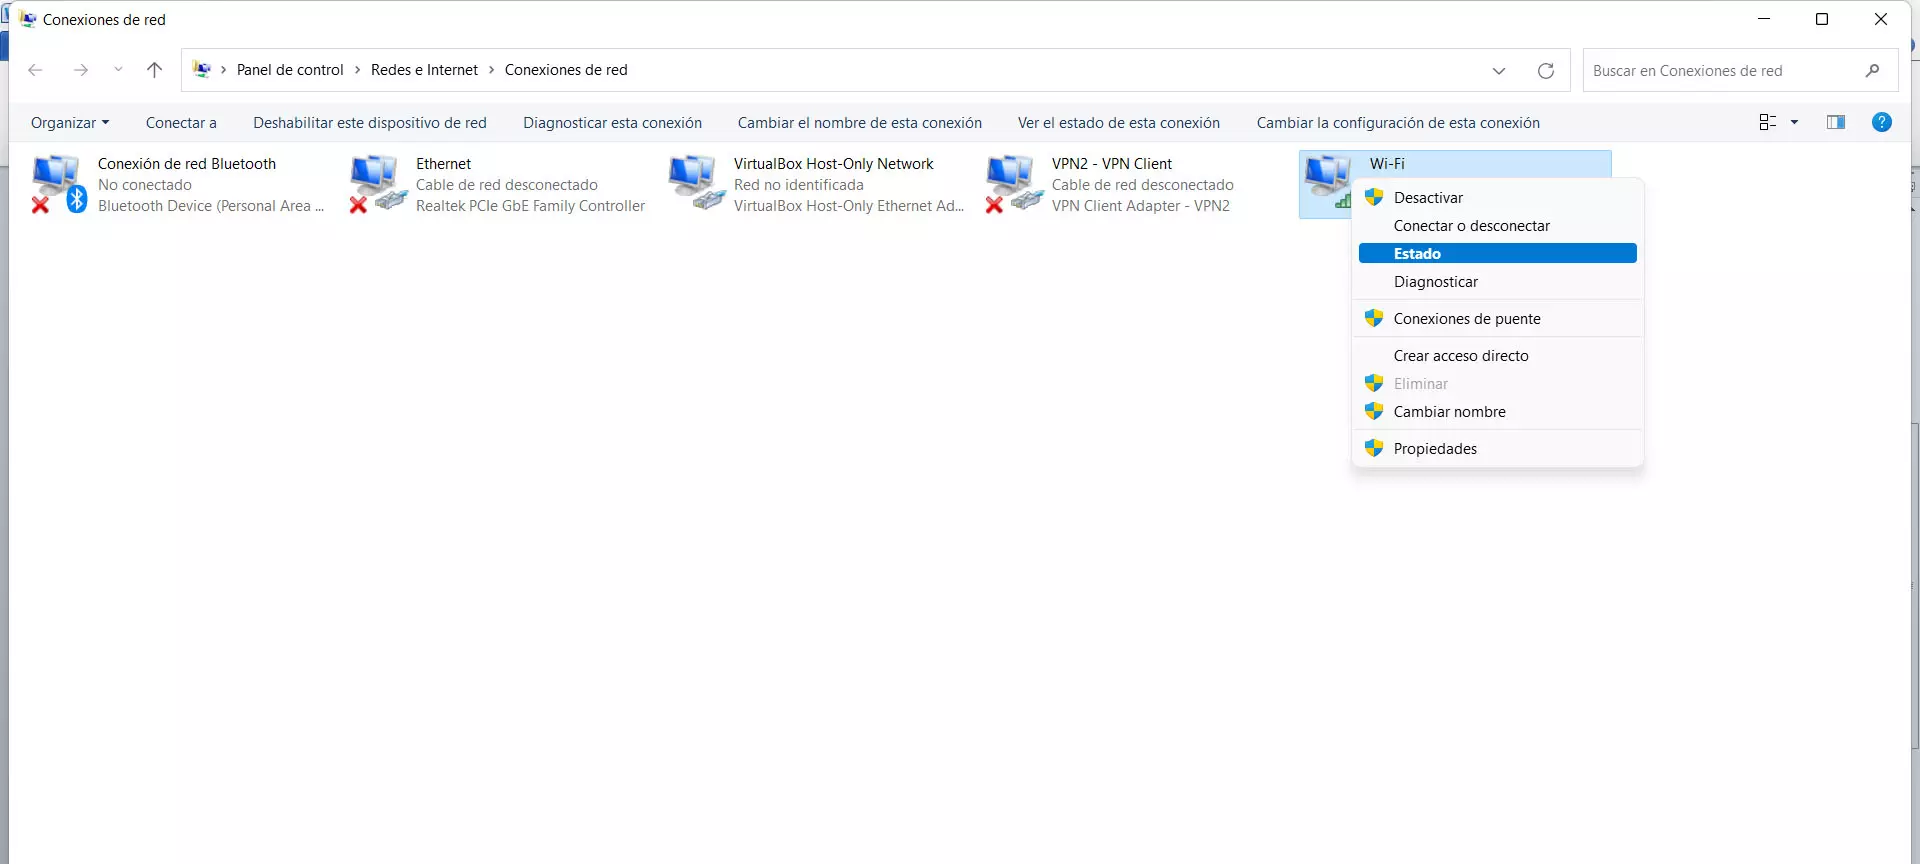Navigate to Redes e Internet breadcrumb
The image size is (1920, 864).
(424, 70)
